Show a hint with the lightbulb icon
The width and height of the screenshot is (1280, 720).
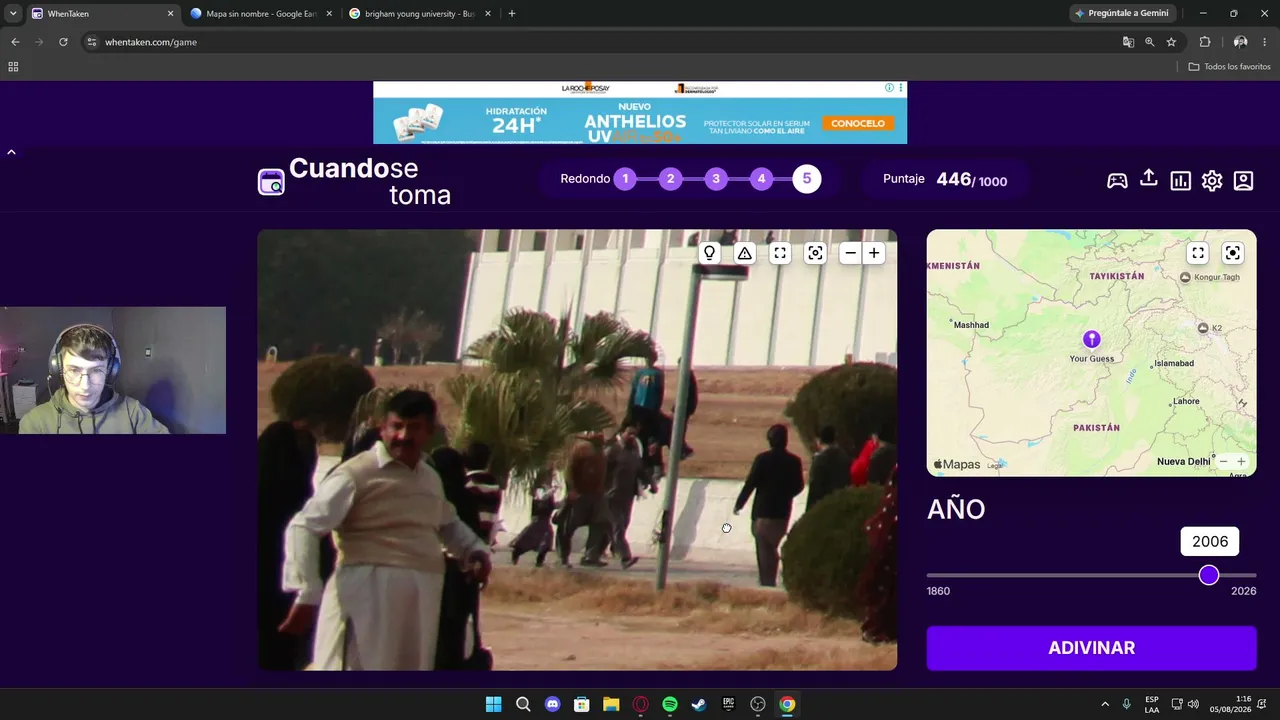tap(710, 253)
